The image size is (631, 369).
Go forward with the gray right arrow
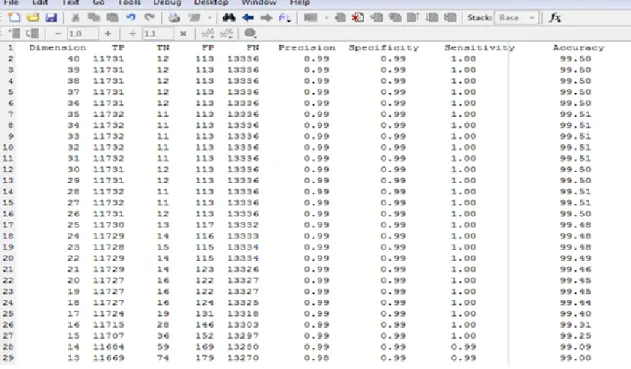click(x=266, y=17)
